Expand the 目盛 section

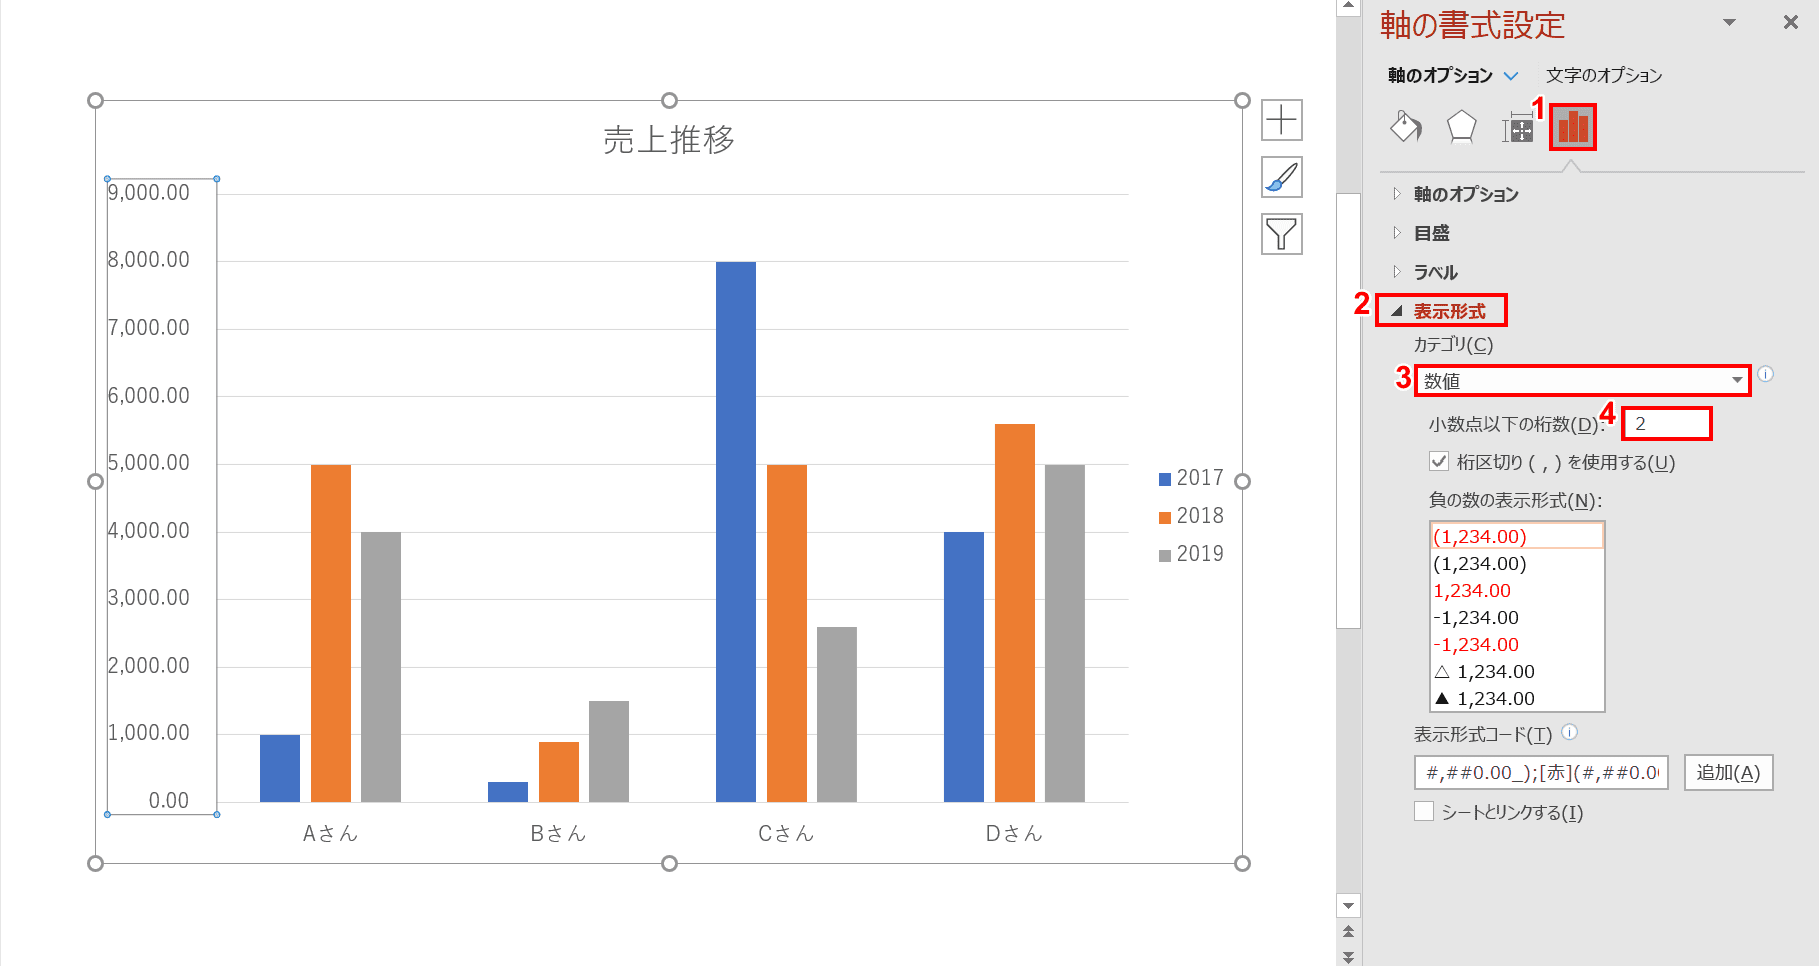point(1431,233)
